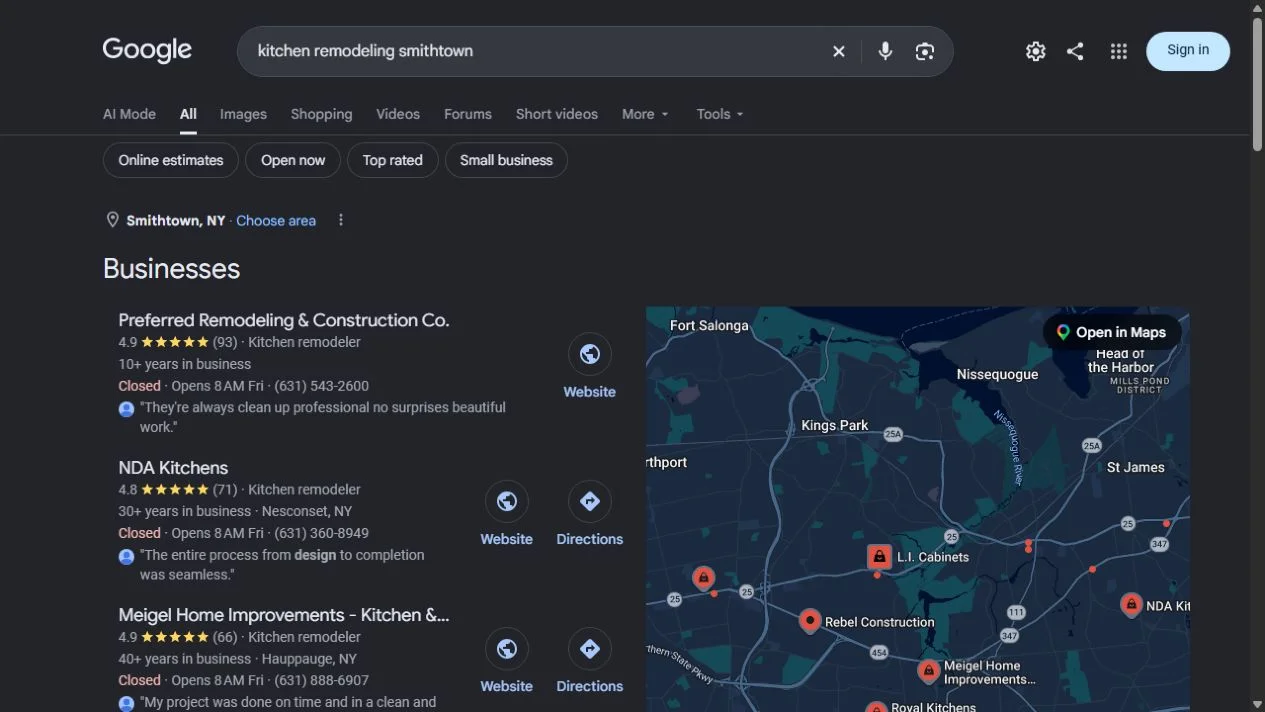The image size is (1265, 712).
Task: Select the All results tab
Action: tap(188, 114)
